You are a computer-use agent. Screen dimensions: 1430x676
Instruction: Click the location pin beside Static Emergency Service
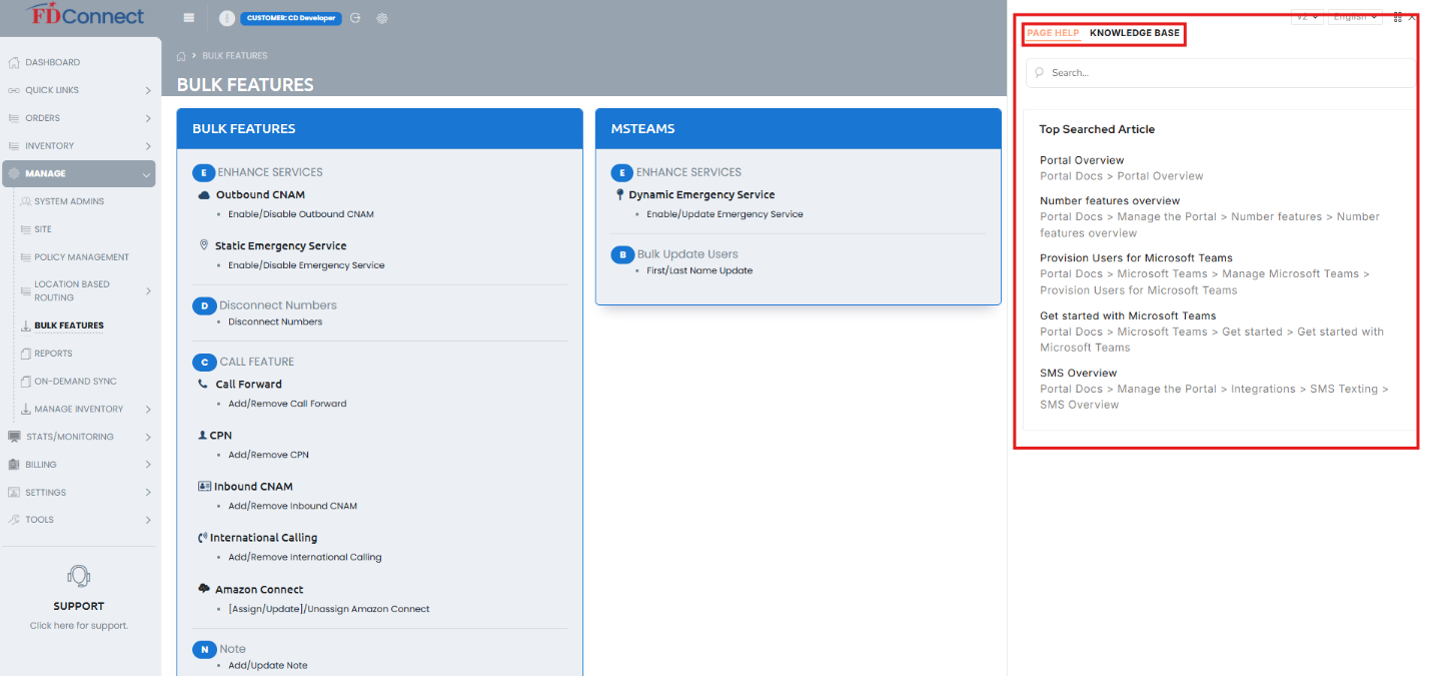pyautogui.click(x=204, y=245)
